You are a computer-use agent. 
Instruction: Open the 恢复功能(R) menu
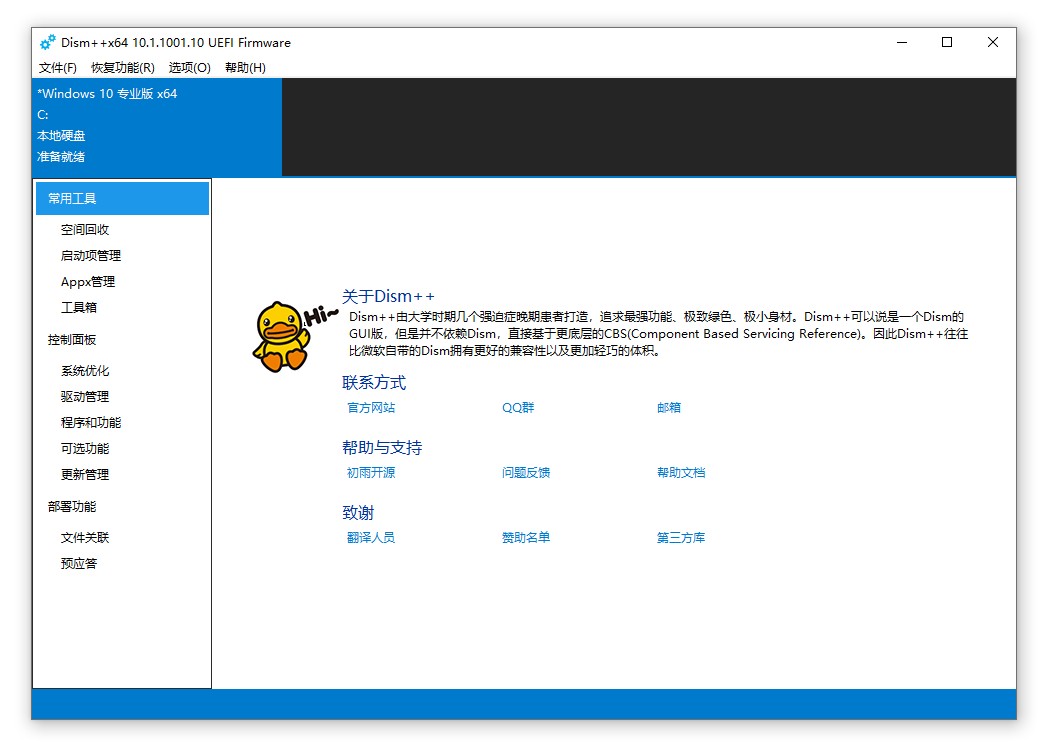coord(123,67)
